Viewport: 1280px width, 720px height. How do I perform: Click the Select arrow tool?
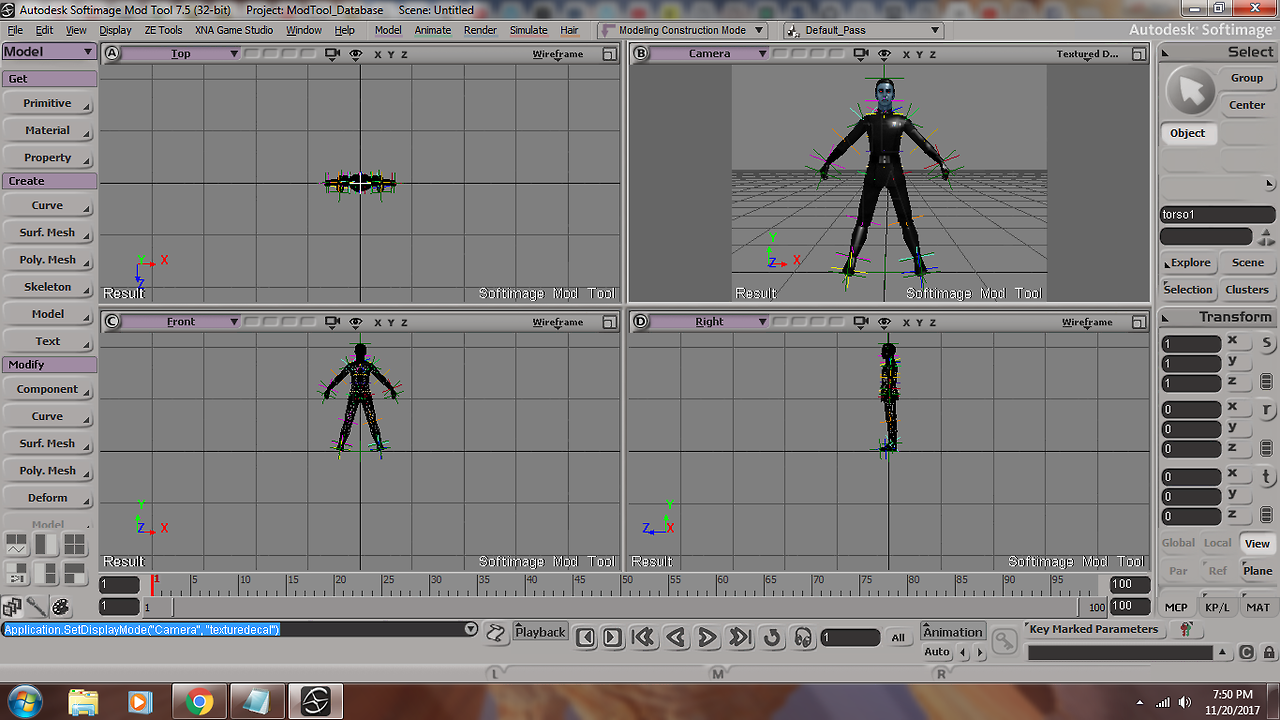click(1189, 92)
